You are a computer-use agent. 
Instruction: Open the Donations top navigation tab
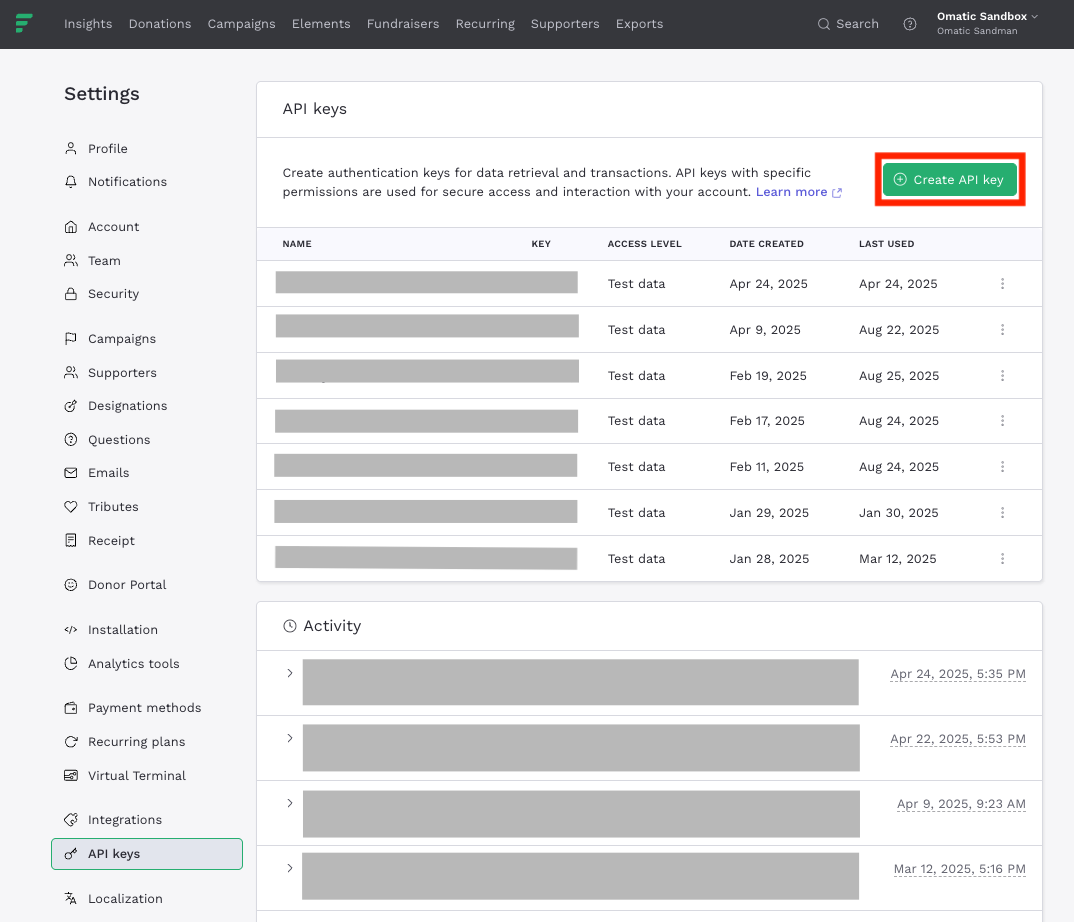tap(160, 24)
